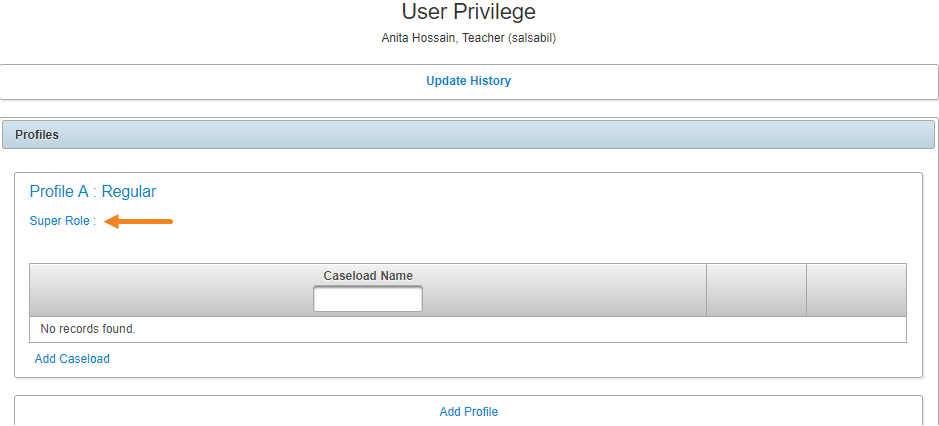
Task: Open Profile A : Regular heading
Action: [x=93, y=192]
